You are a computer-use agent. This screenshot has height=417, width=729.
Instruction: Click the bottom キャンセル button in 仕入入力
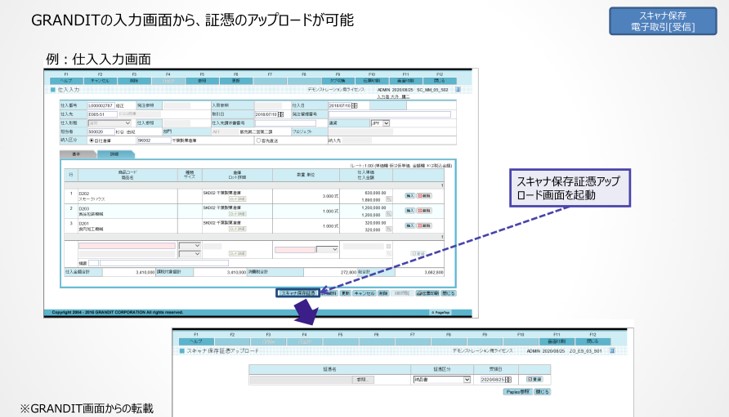[364, 293]
